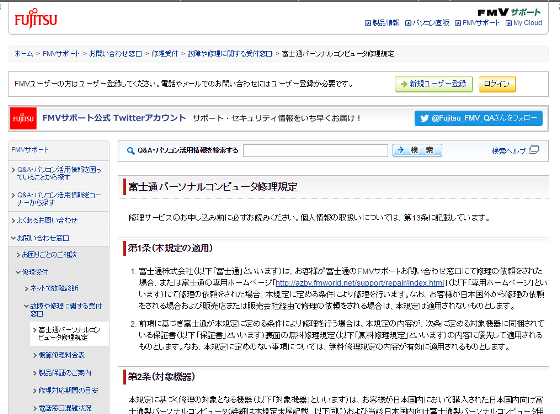Click the FMVサポート breadcrumb link
Screen dimensions: 560x414
pyautogui.click(x=61, y=54)
